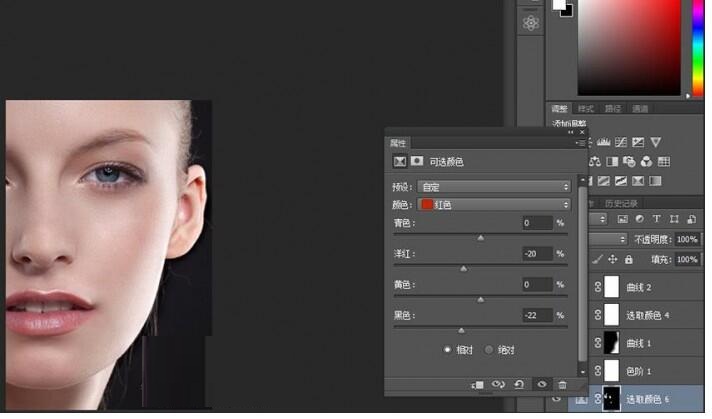Select the 相对 (Relative) radio button
The height and width of the screenshot is (419, 712).
[x=447, y=349]
